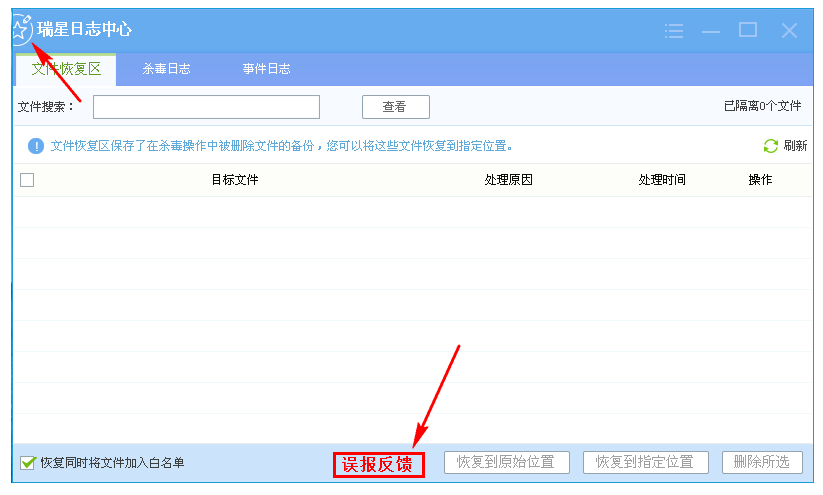823x495 pixels.
Task: Click the 操作 column header
Action: pos(760,180)
